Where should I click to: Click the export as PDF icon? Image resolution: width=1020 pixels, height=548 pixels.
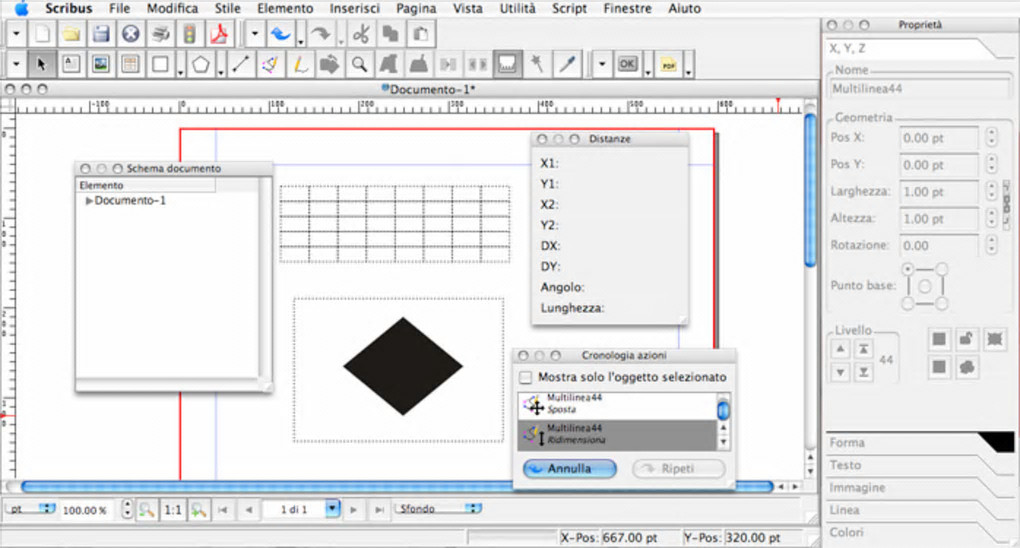click(x=219, y=34)
